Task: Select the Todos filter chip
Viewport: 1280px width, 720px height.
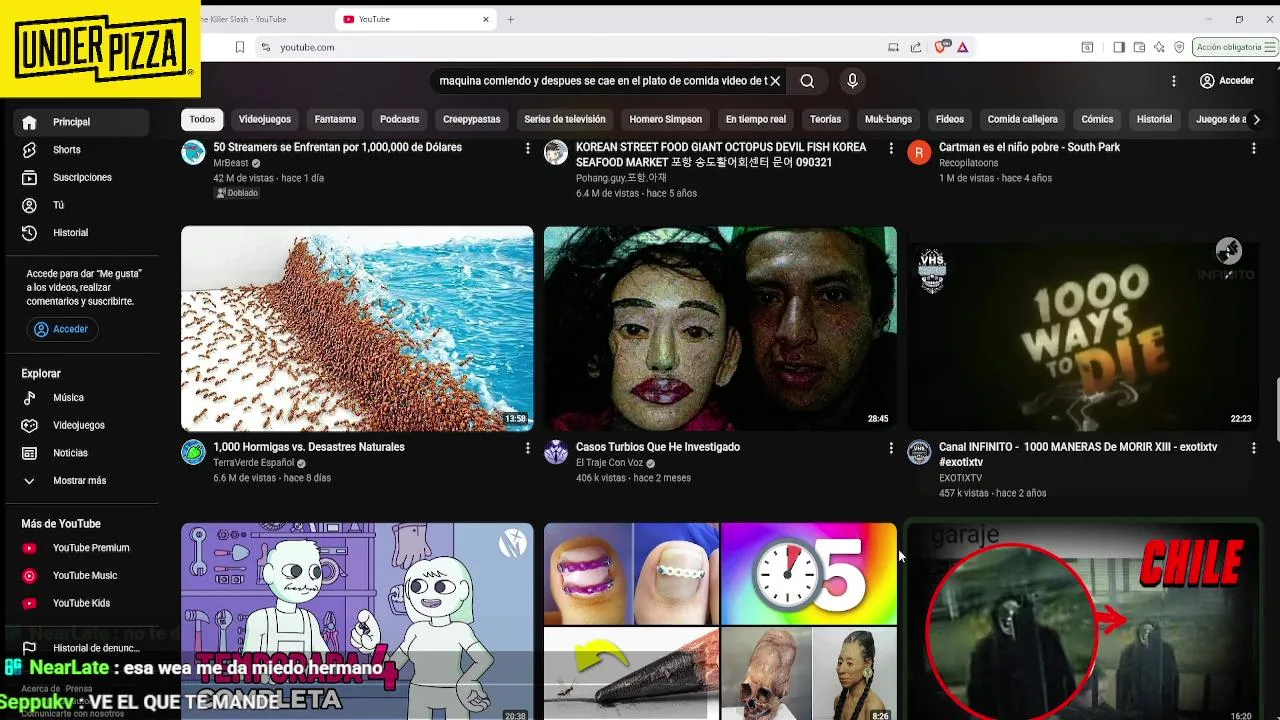Action: coord(202,119)
